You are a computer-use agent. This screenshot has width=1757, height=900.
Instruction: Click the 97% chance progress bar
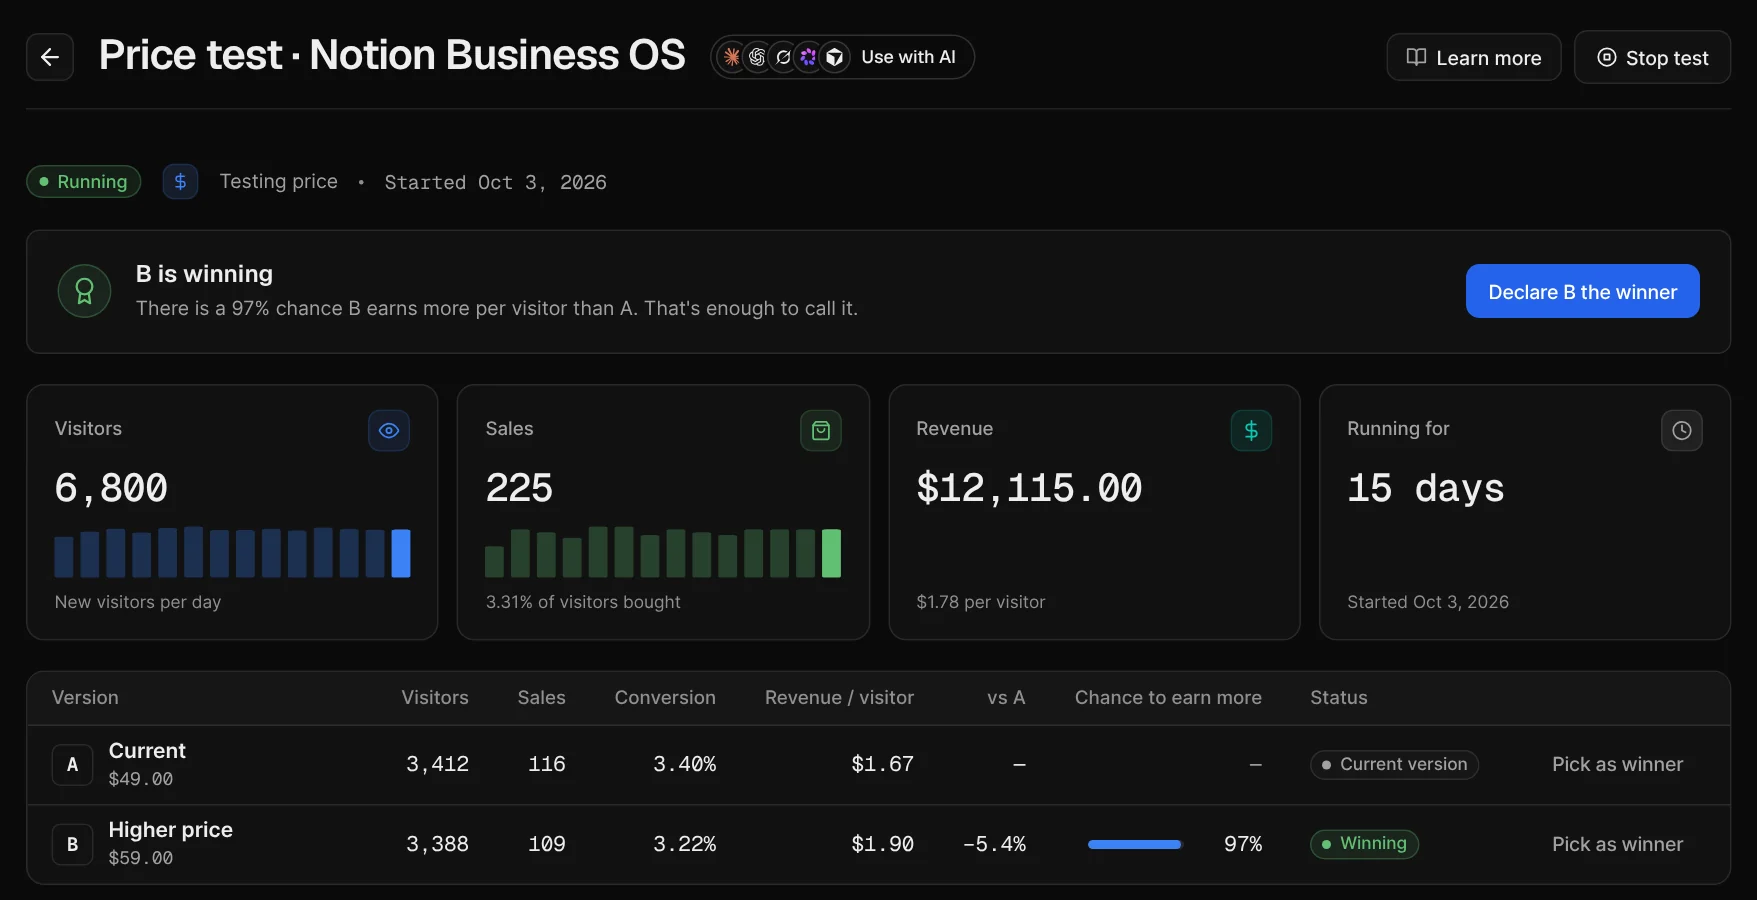pos(1135,844)
